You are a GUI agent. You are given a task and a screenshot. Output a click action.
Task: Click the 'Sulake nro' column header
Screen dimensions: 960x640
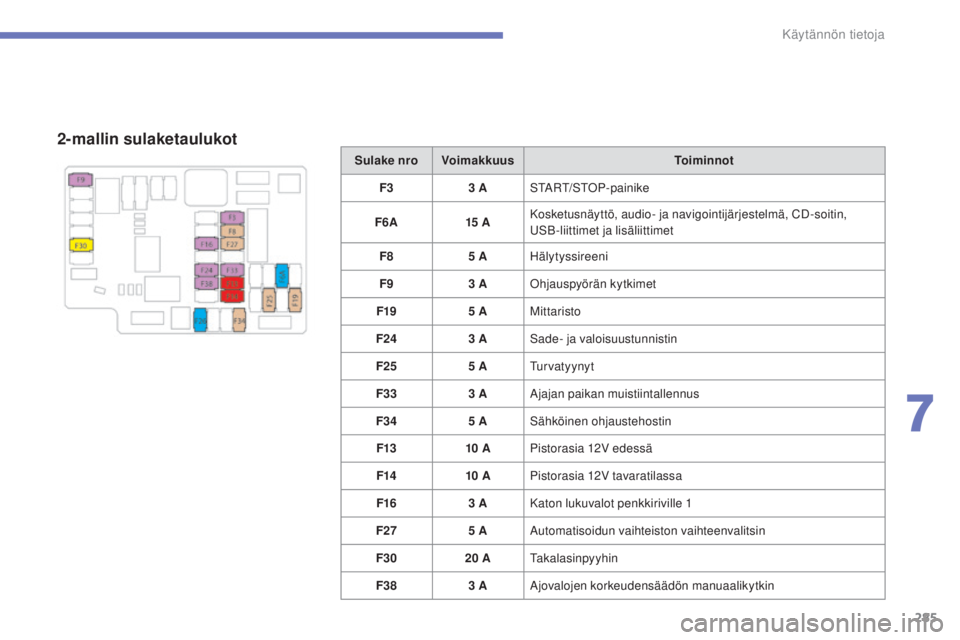pyautogui.click(x=386, y=160)
